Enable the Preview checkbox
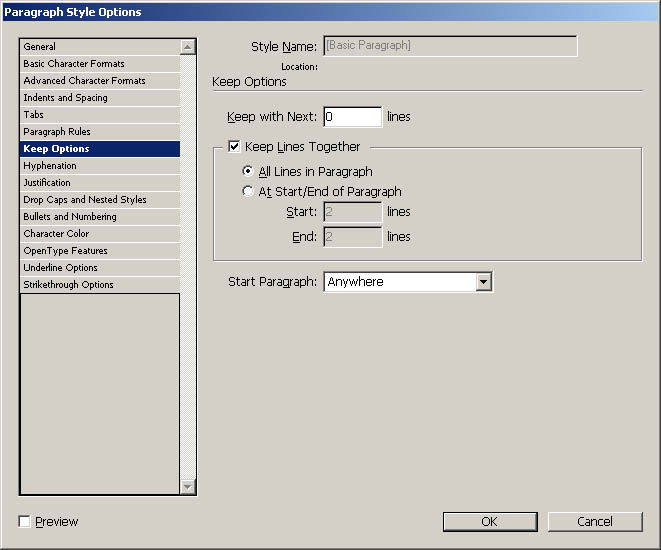 25,521
